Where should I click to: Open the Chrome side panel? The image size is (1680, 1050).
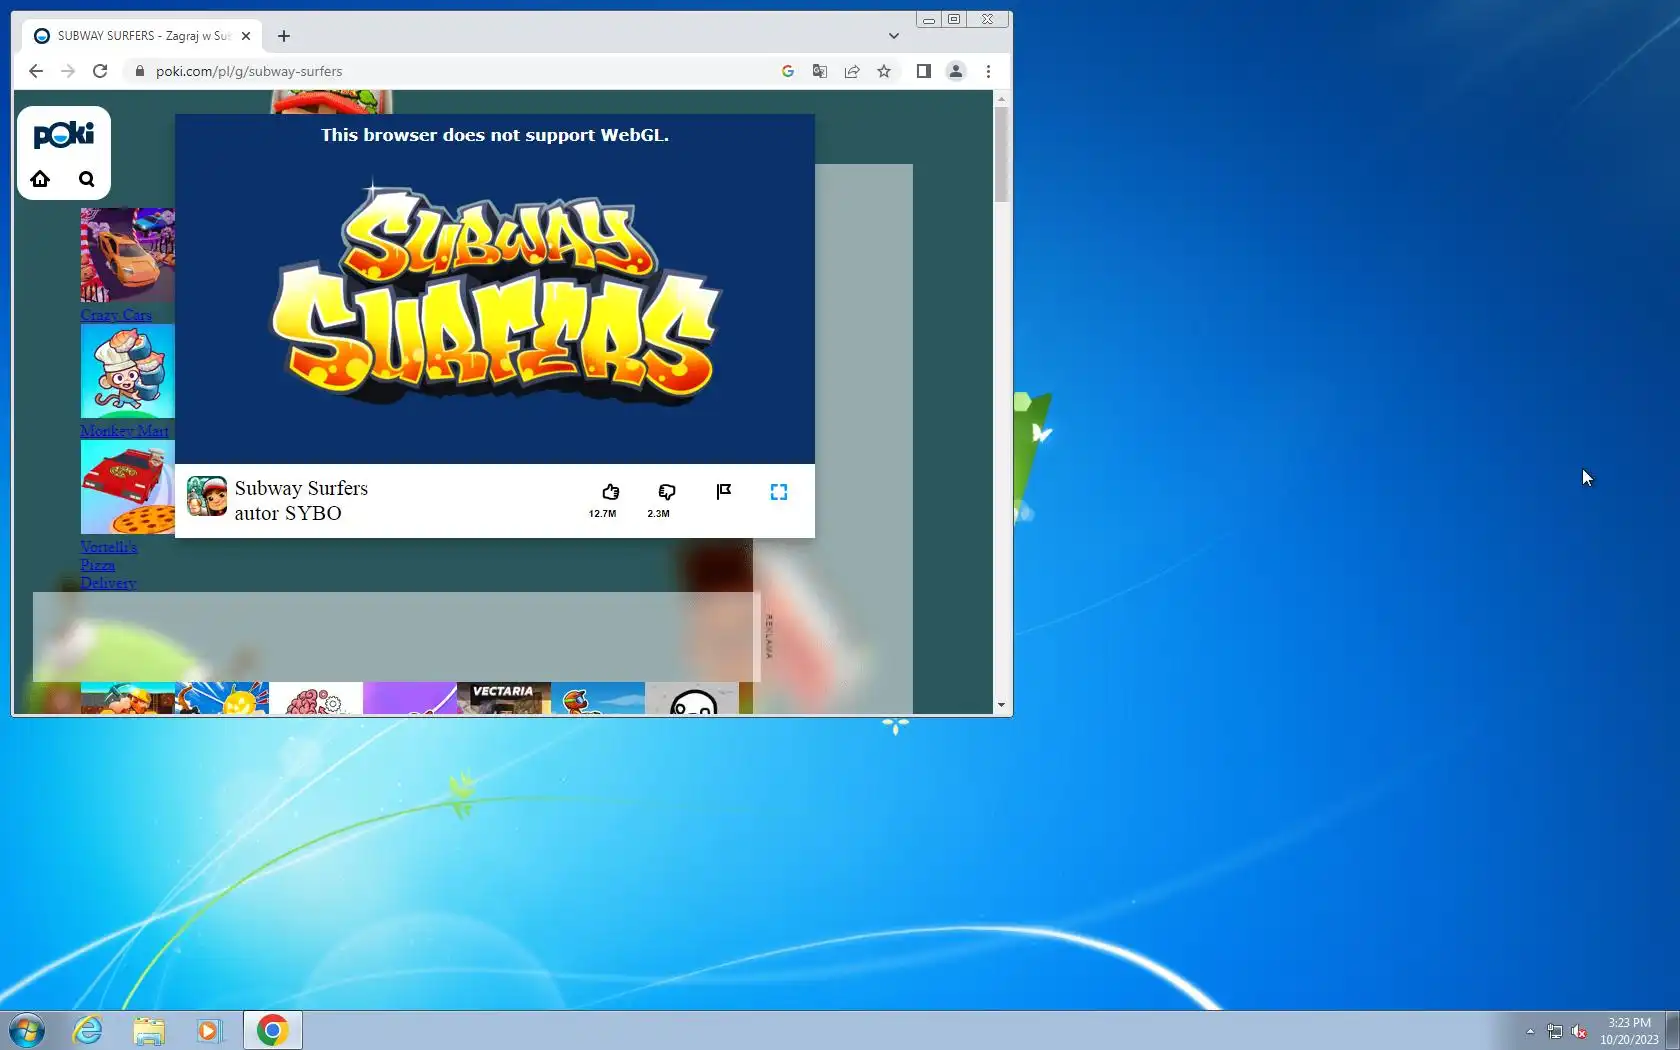[x=924, y=71]
